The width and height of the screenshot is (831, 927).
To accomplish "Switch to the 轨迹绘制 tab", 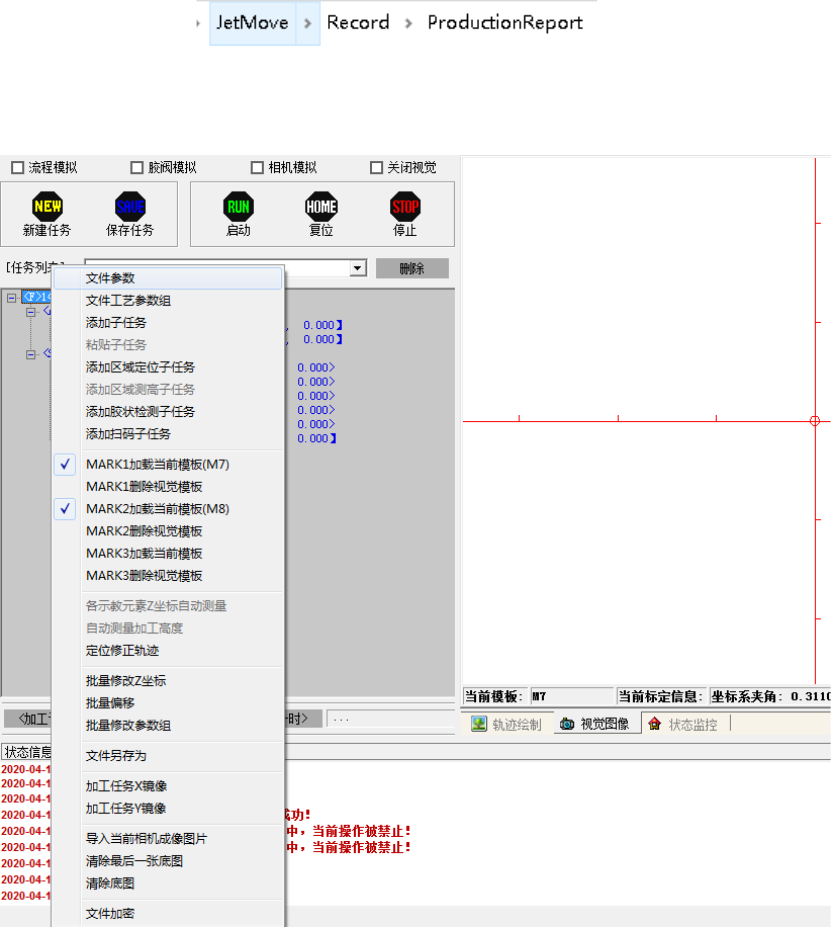I will pyautogui.click(x=507, y=724).
